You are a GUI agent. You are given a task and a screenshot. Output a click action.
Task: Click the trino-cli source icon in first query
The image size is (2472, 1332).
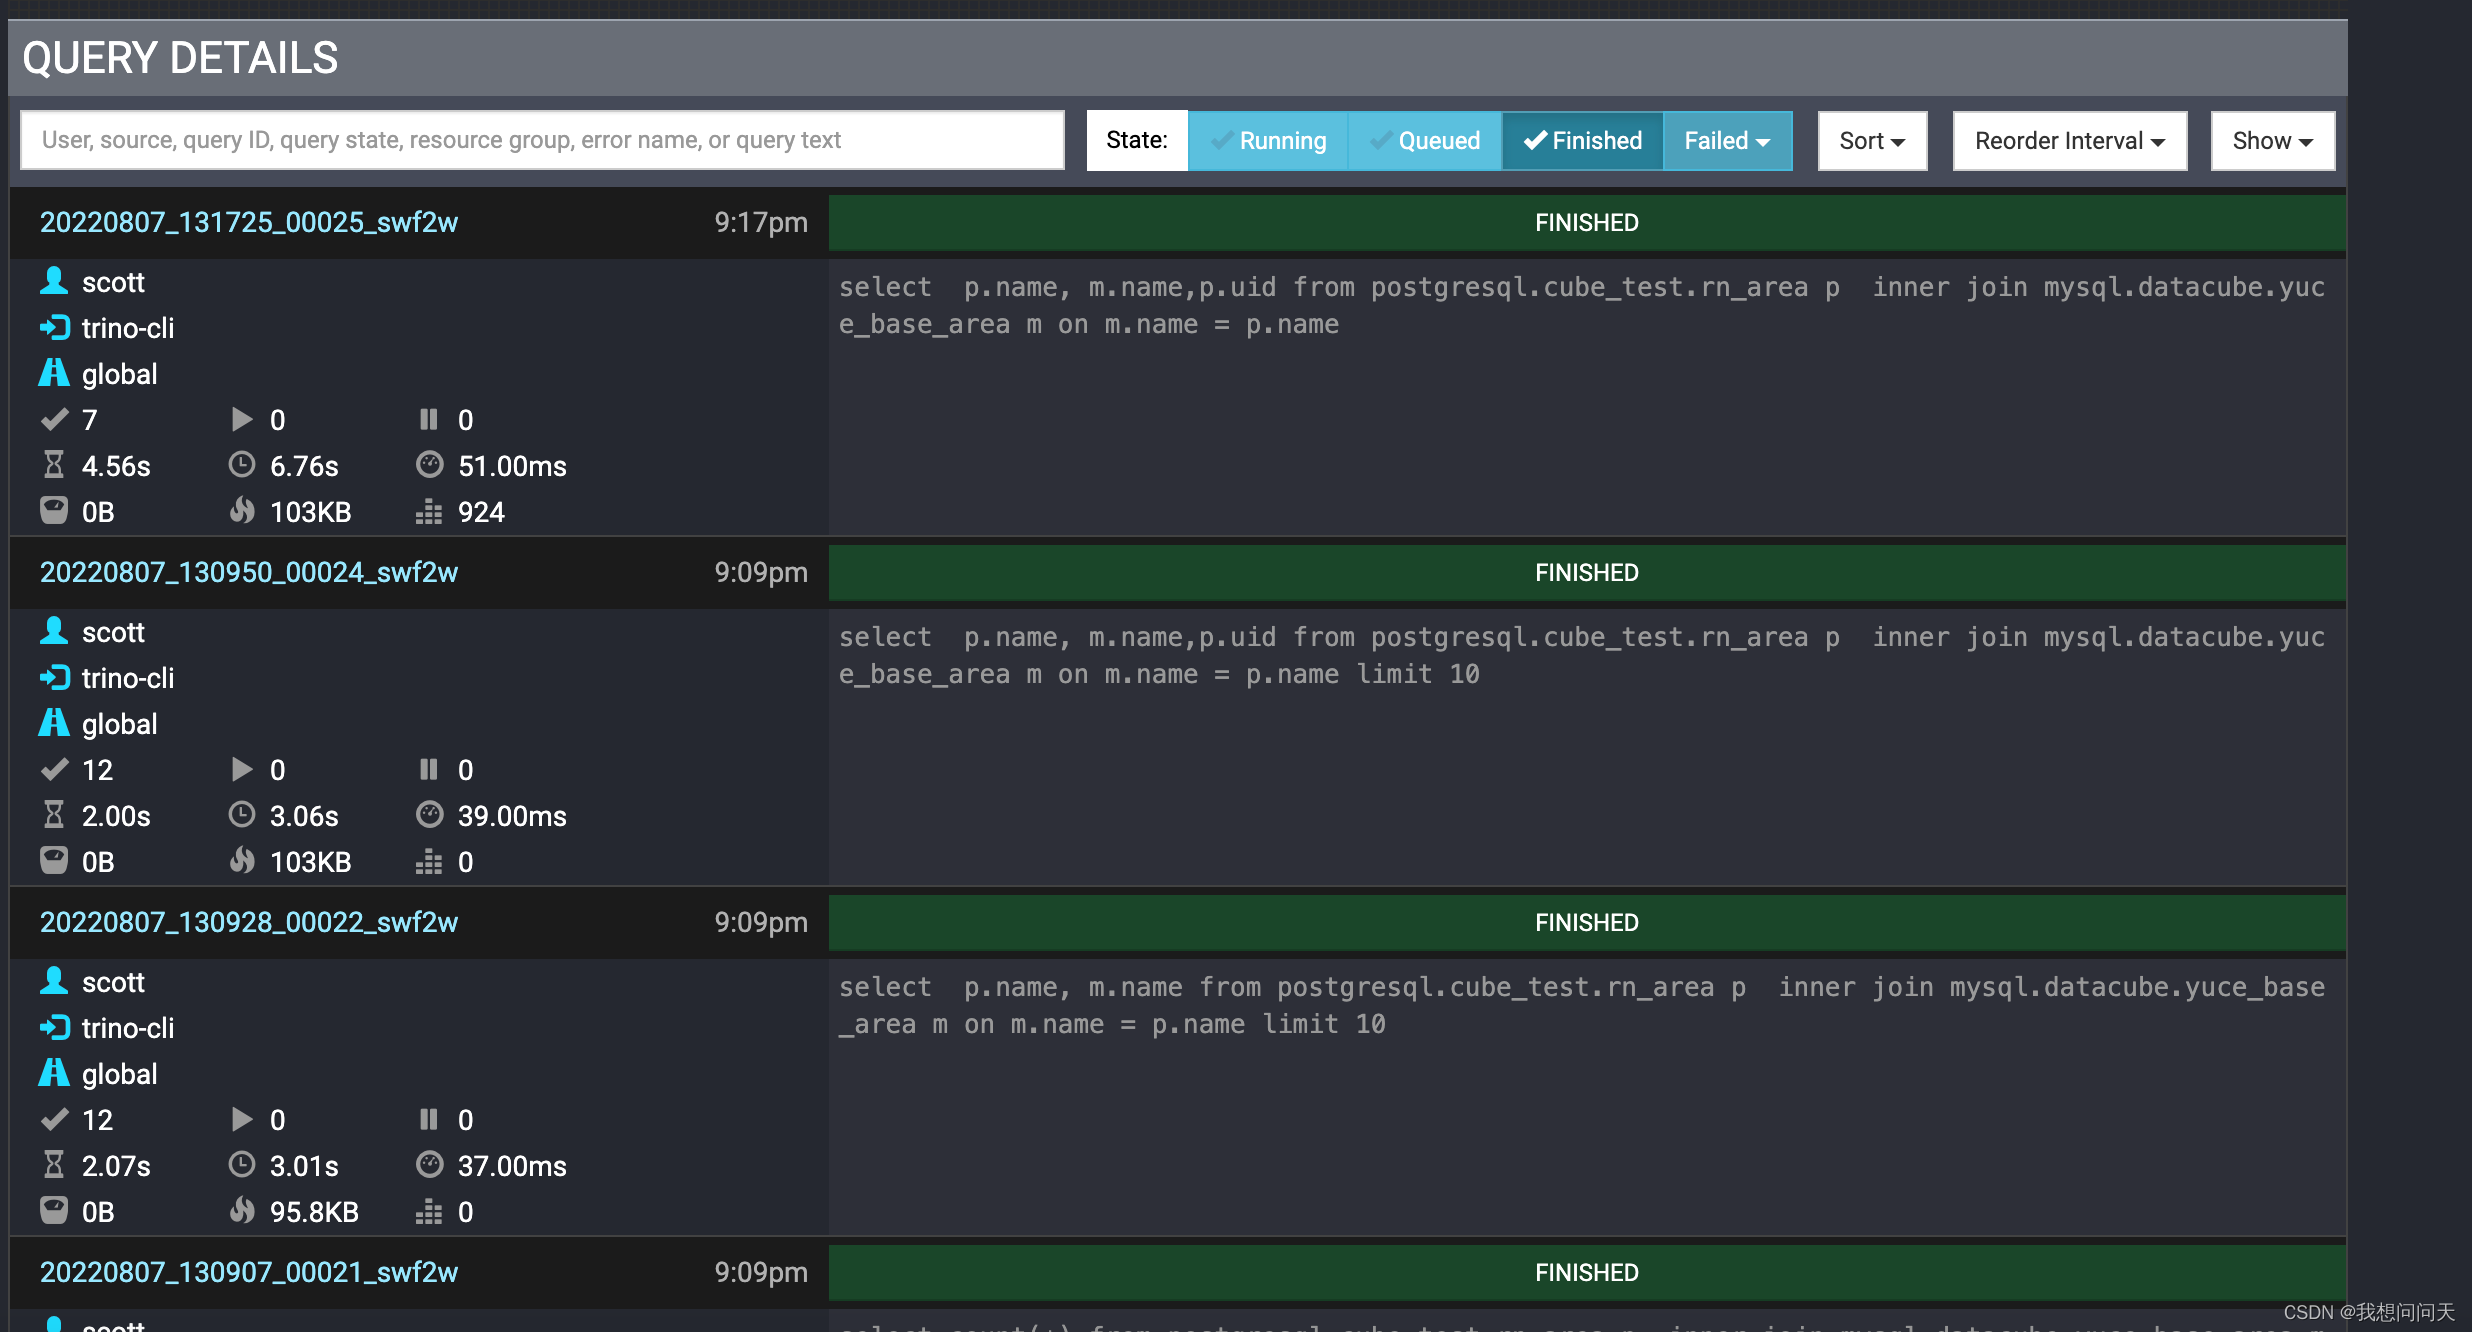coord(54,327)
